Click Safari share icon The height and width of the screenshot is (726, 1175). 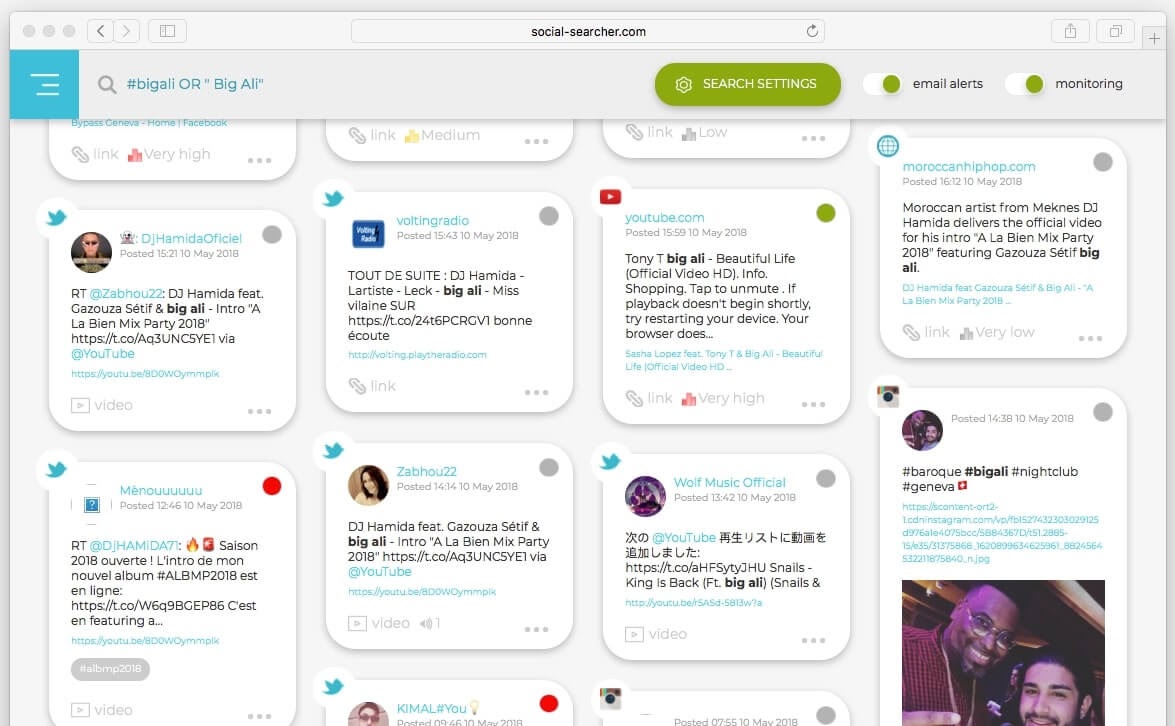click(x=1070, y=31)
